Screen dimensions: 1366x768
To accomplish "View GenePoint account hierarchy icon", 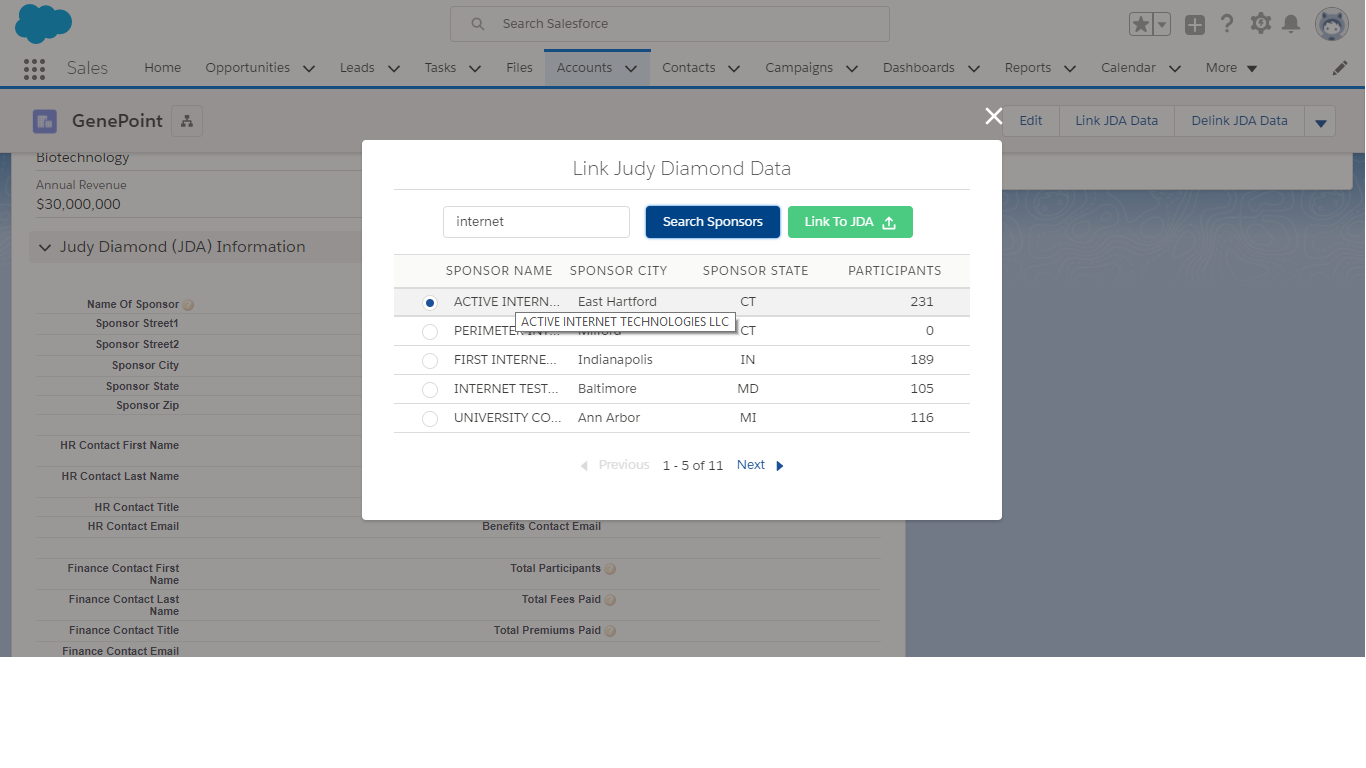I will click(187, 121).
